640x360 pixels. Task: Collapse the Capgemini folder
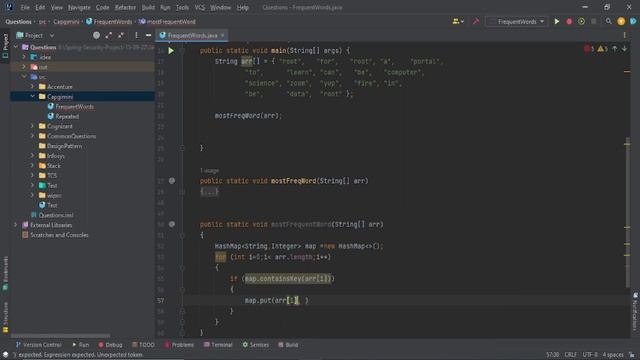click(32, 97)
